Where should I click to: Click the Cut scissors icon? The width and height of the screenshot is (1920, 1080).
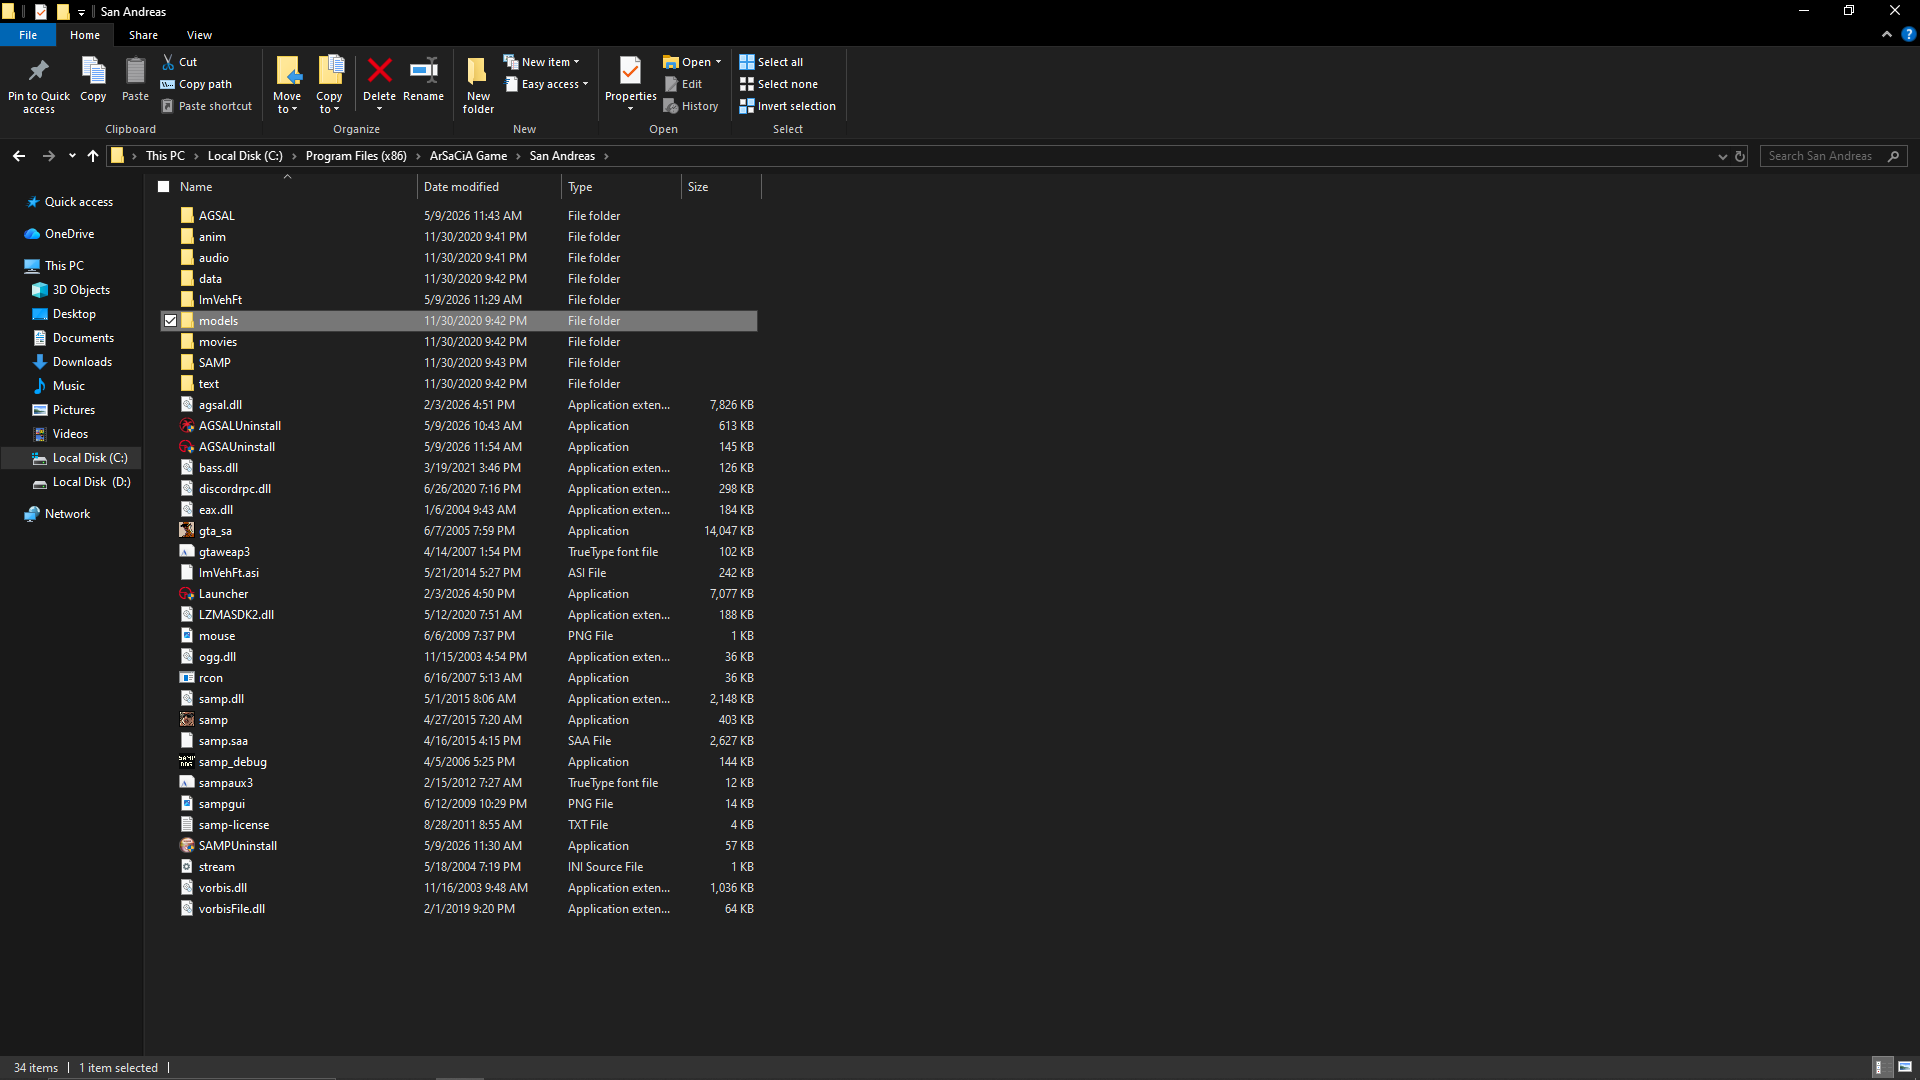pos(168,62)
